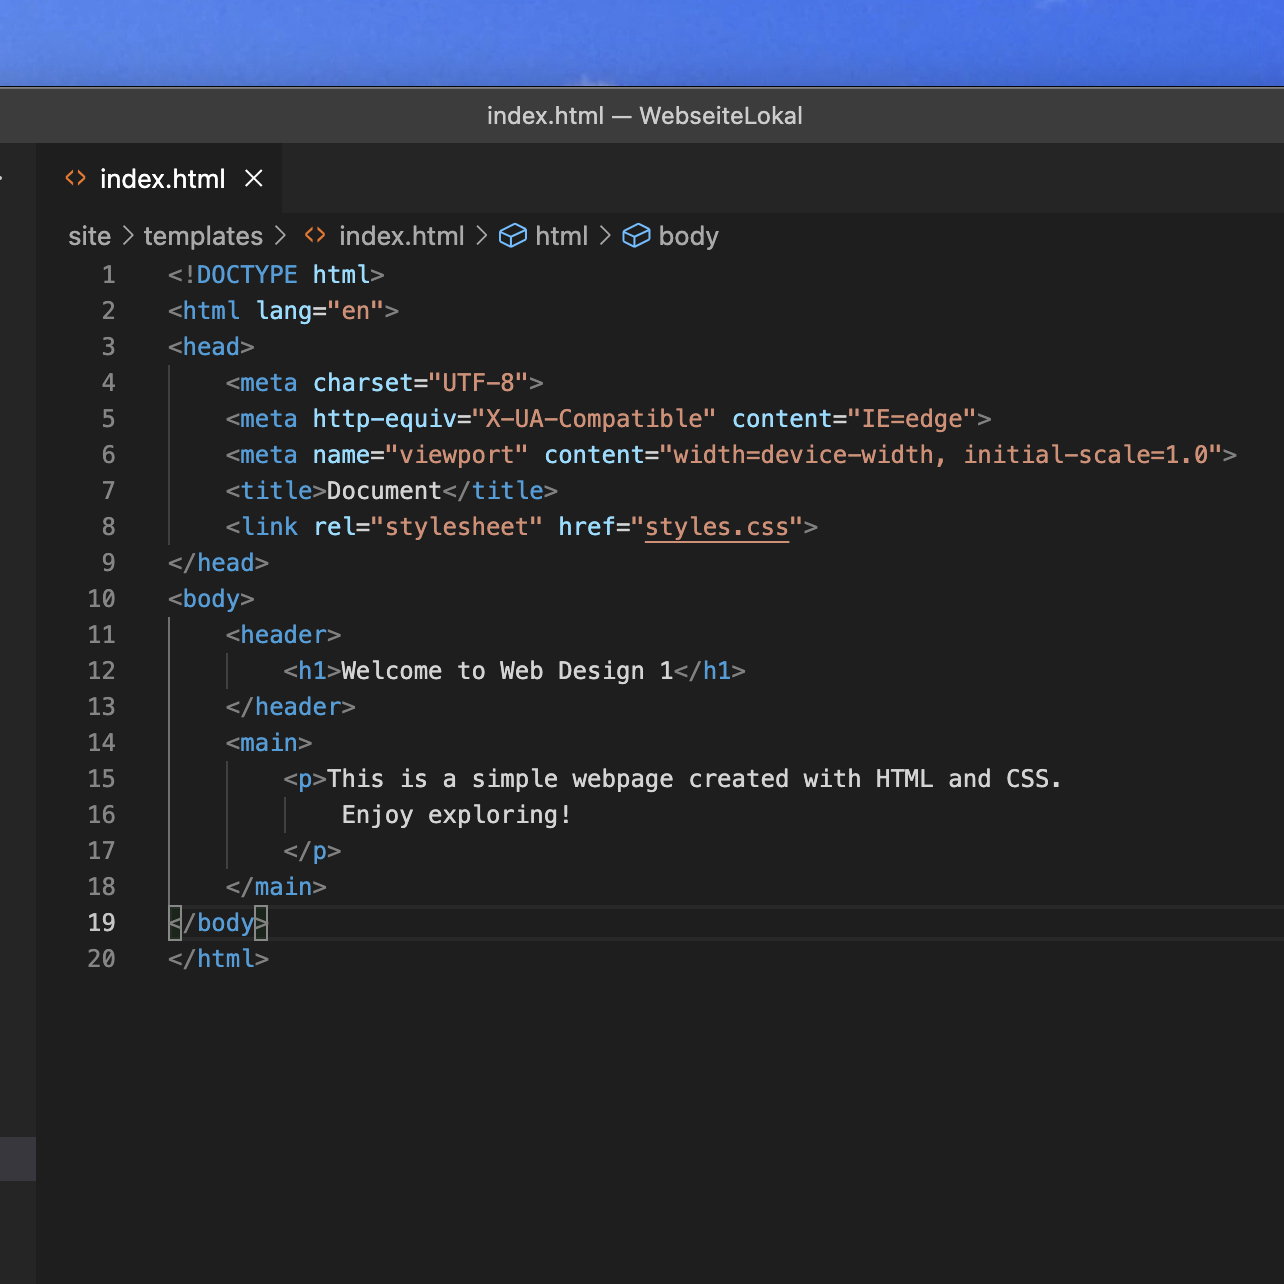The image size is (1284, 1284).
Task: Click the cube icon beside html breadcrumb
Action: pyautogui.click(x=513, y=236)
